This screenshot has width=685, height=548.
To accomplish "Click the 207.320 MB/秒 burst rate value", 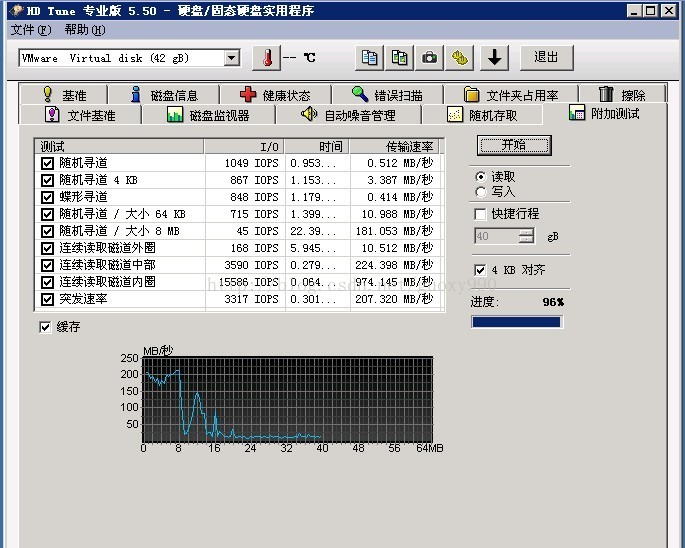I will [x=394, y=299].
